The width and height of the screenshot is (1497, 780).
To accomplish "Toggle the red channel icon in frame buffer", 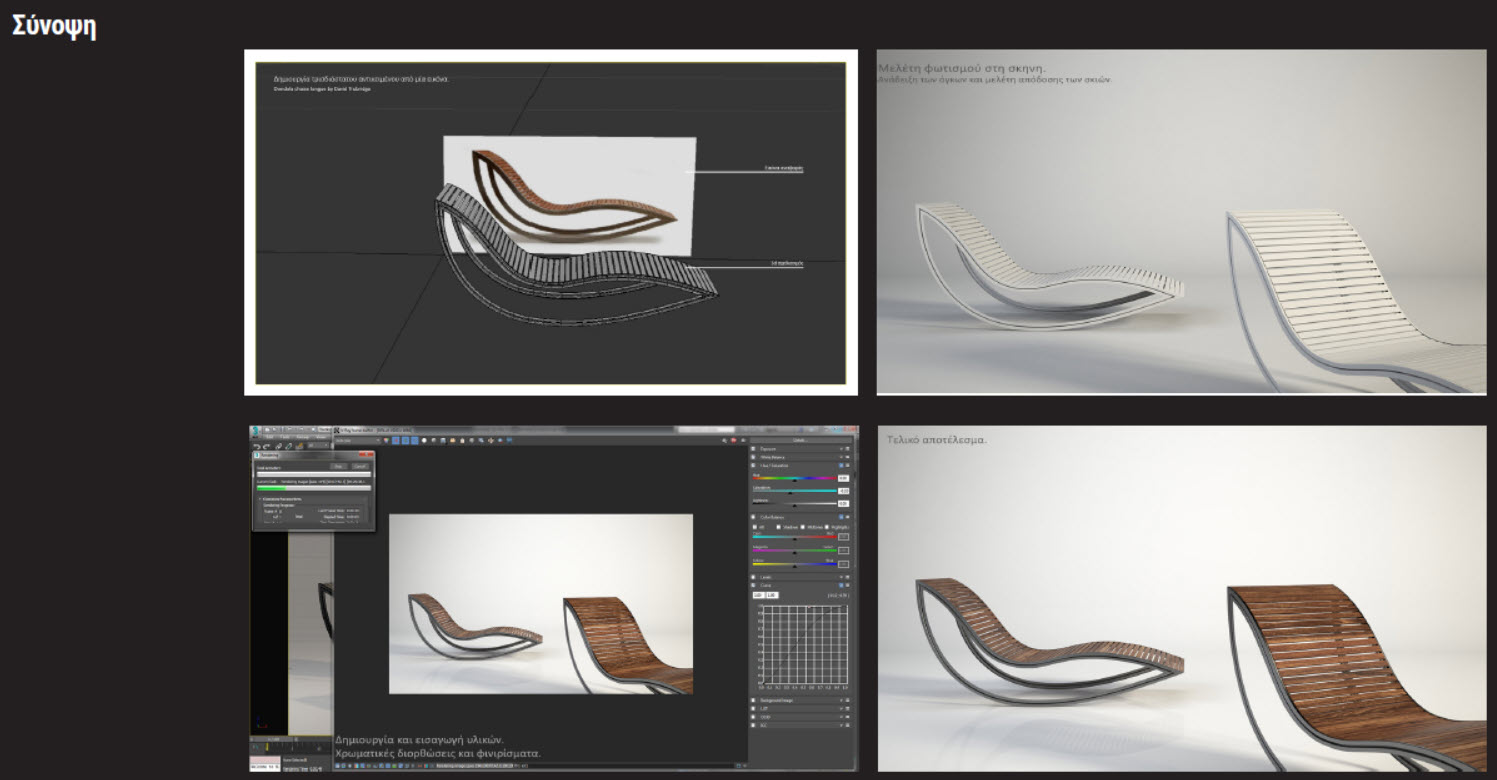I will coord(396,441).
